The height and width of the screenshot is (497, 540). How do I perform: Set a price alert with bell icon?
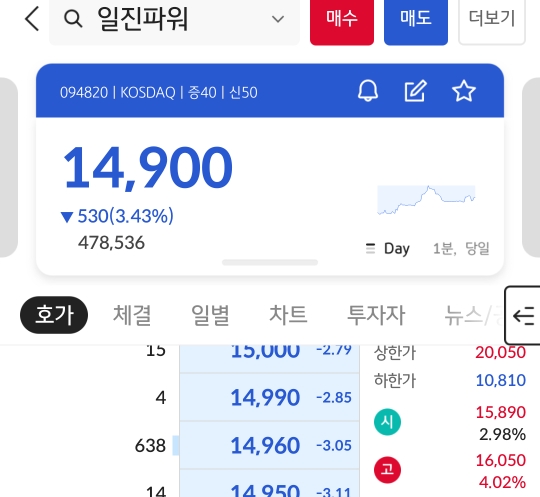368,91
